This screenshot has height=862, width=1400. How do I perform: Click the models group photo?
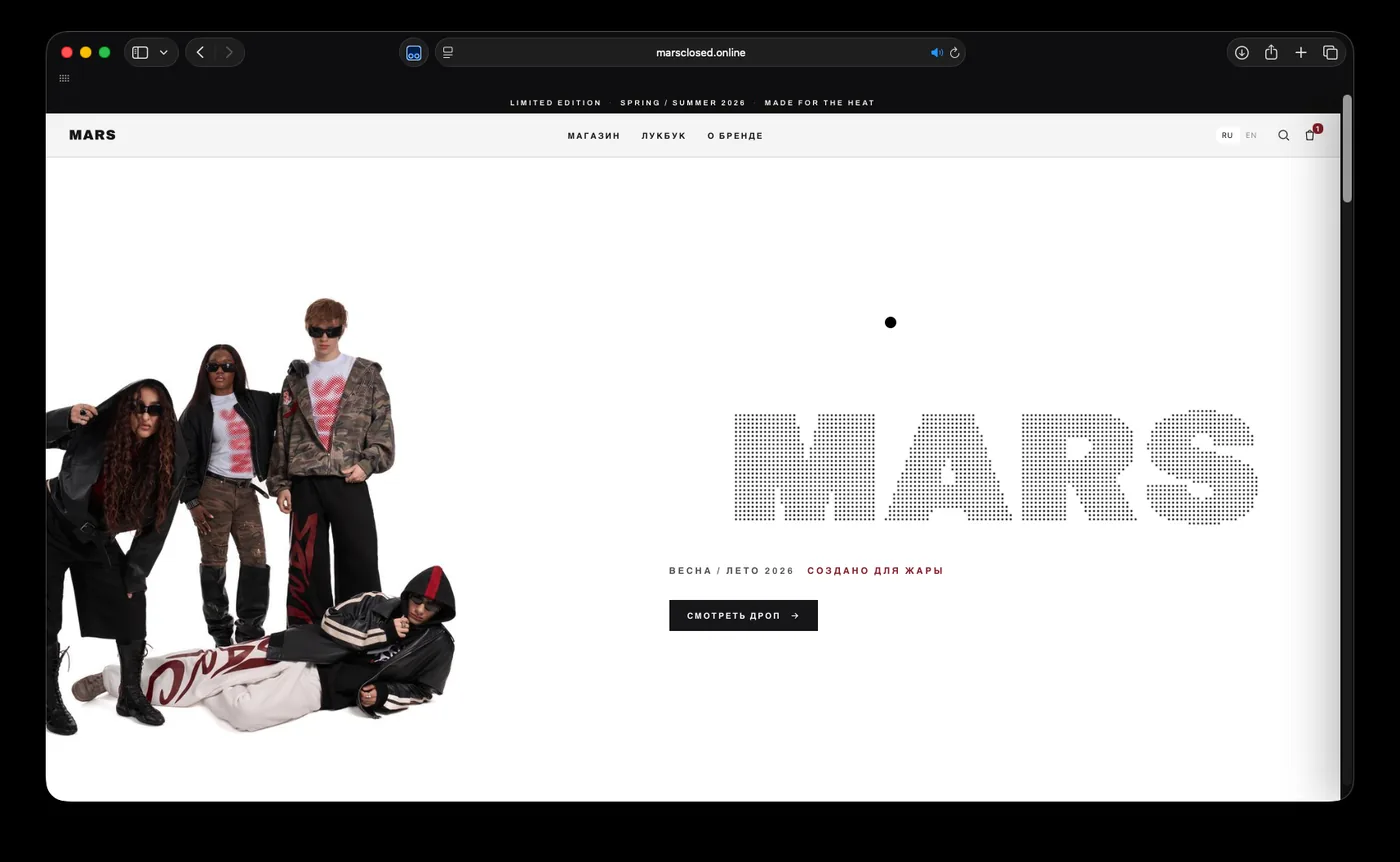[251, 517]
